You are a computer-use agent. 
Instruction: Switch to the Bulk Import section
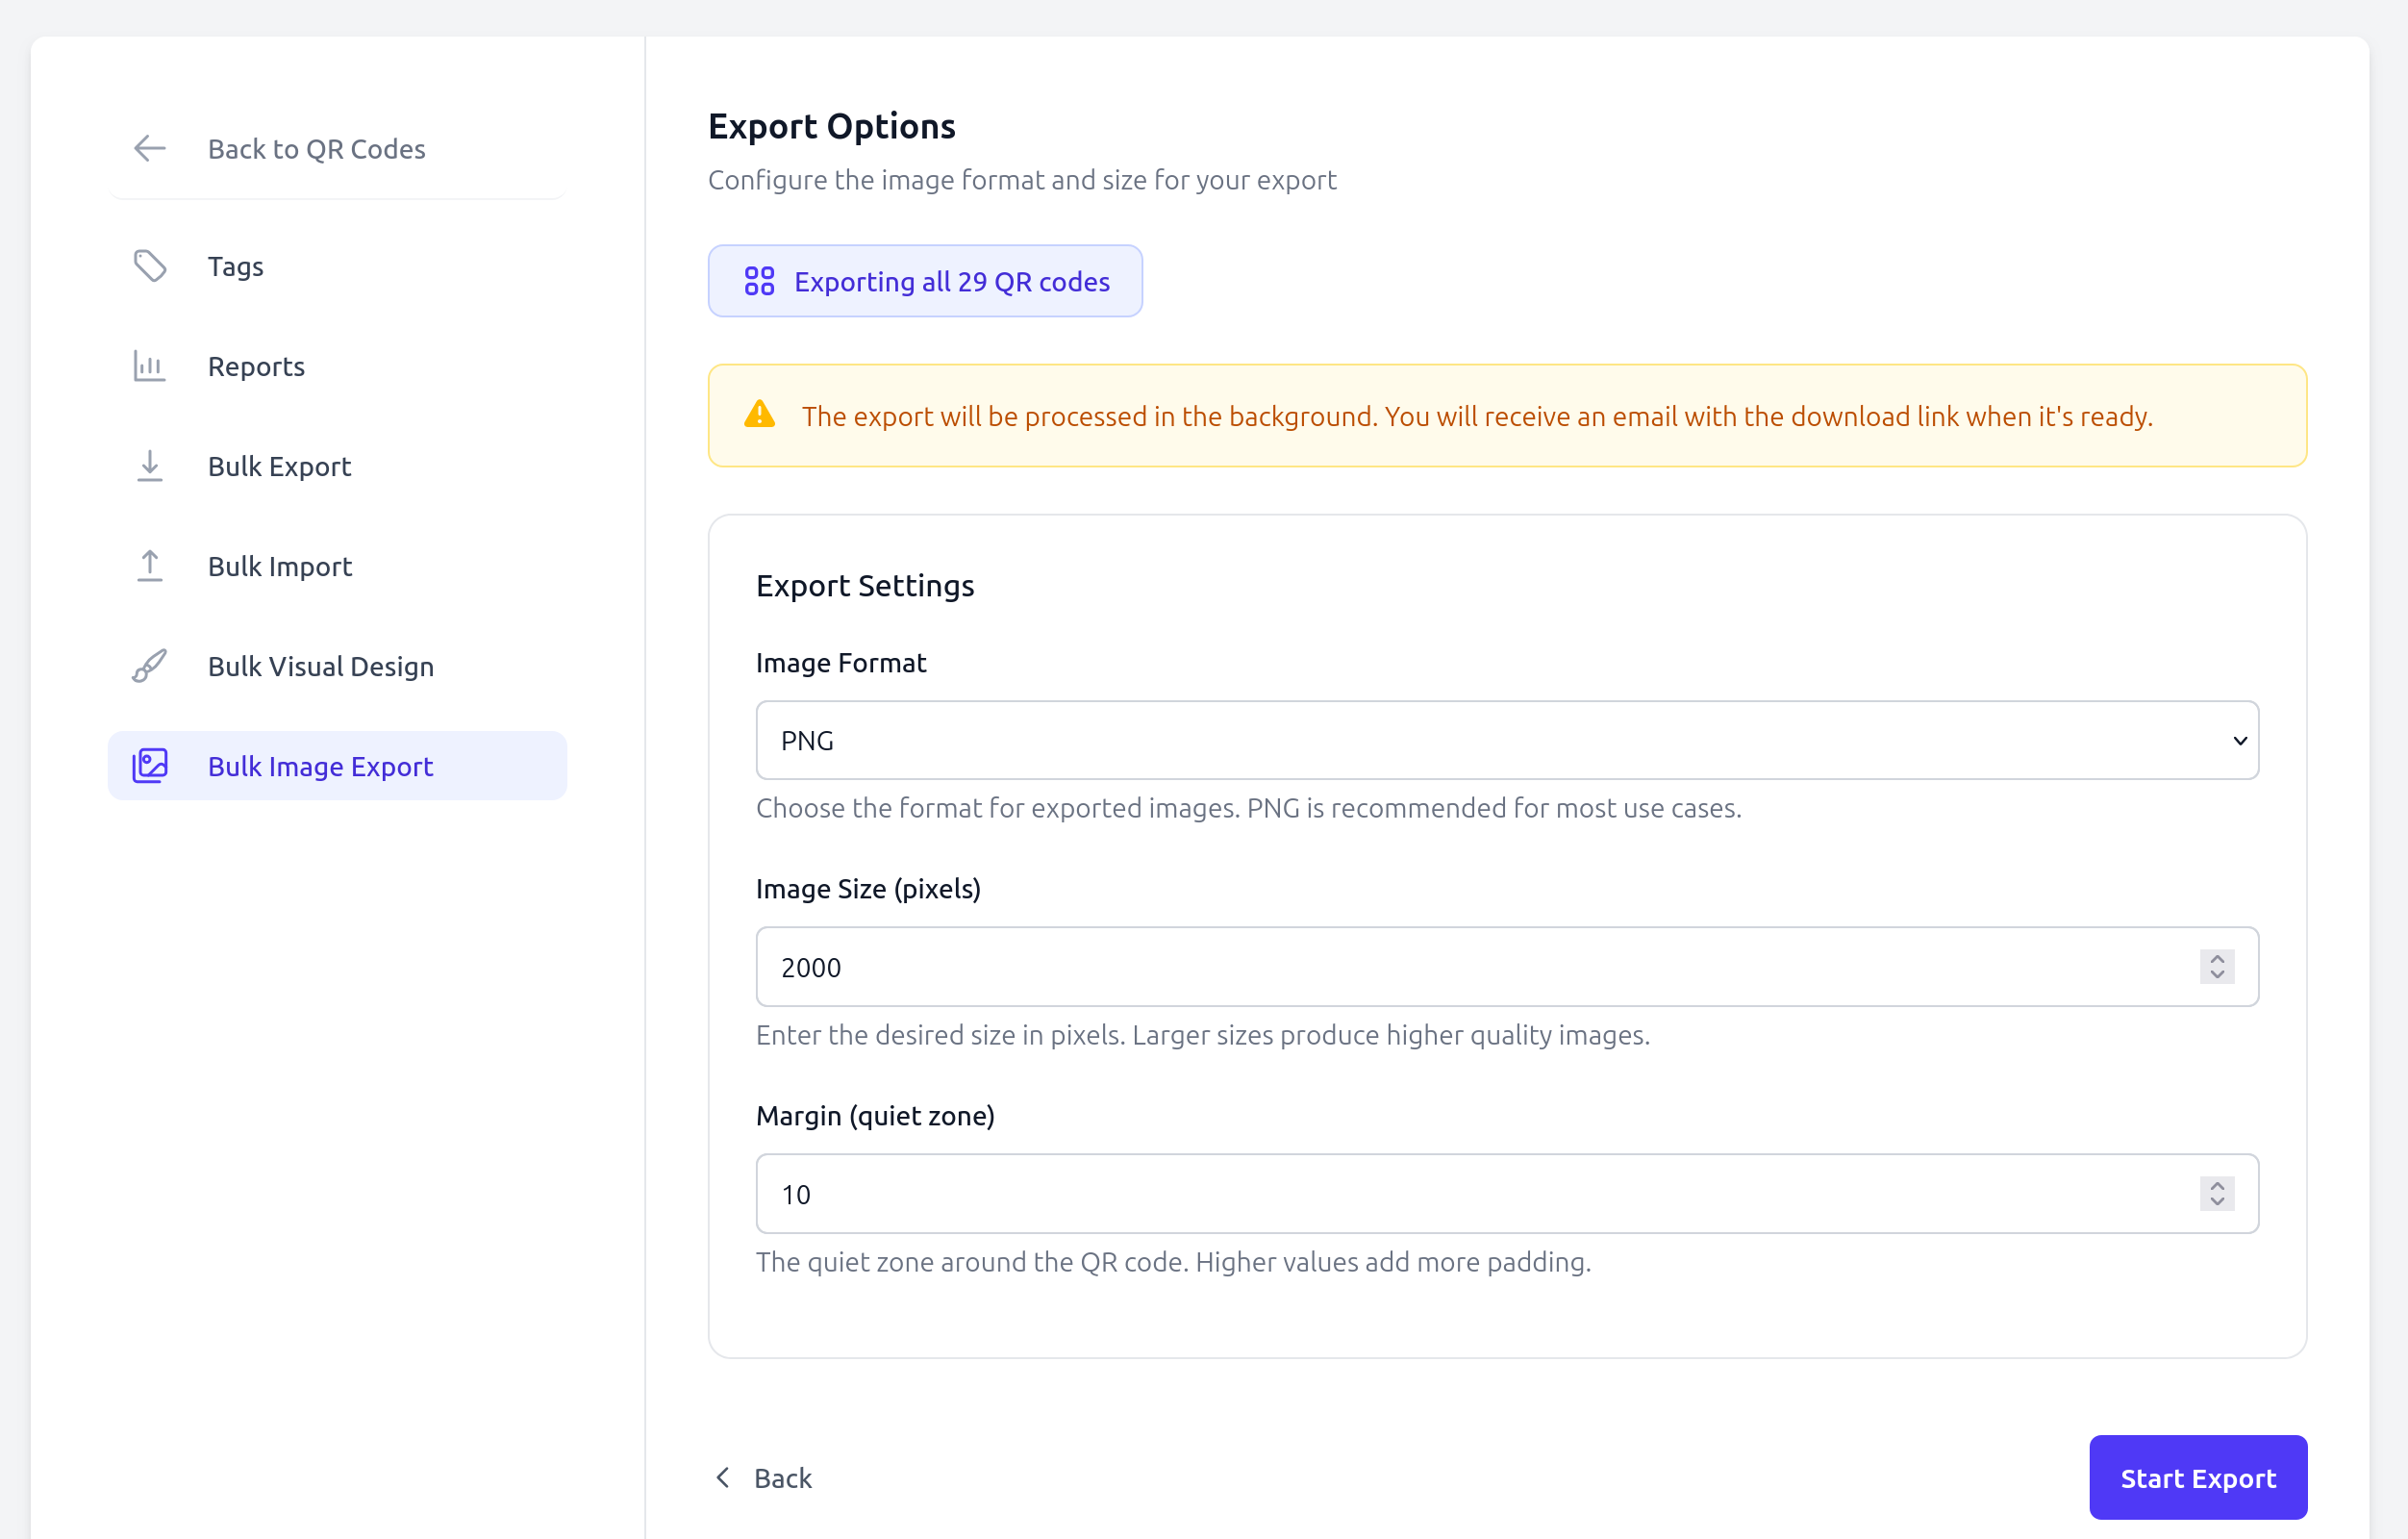click(280, 565)
